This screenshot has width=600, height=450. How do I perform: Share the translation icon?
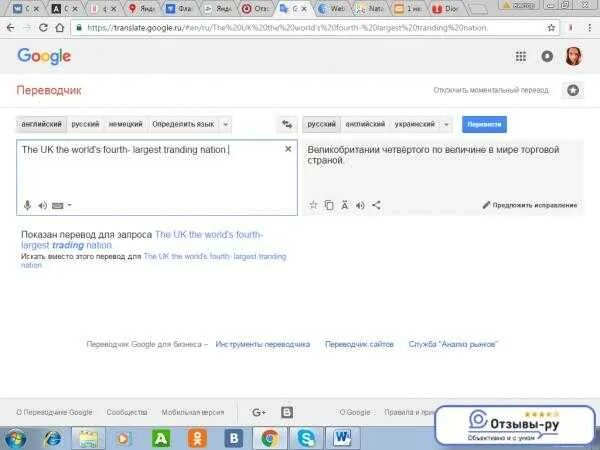[x=377, y=205]
